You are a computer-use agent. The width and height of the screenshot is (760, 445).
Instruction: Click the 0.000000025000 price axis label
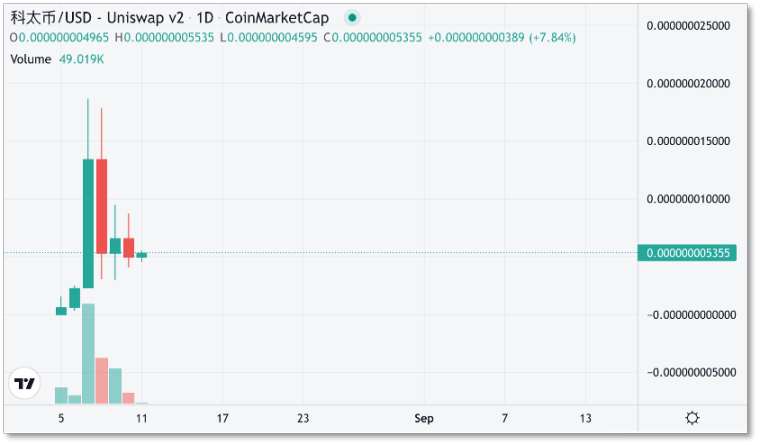(x=688, y=26)
